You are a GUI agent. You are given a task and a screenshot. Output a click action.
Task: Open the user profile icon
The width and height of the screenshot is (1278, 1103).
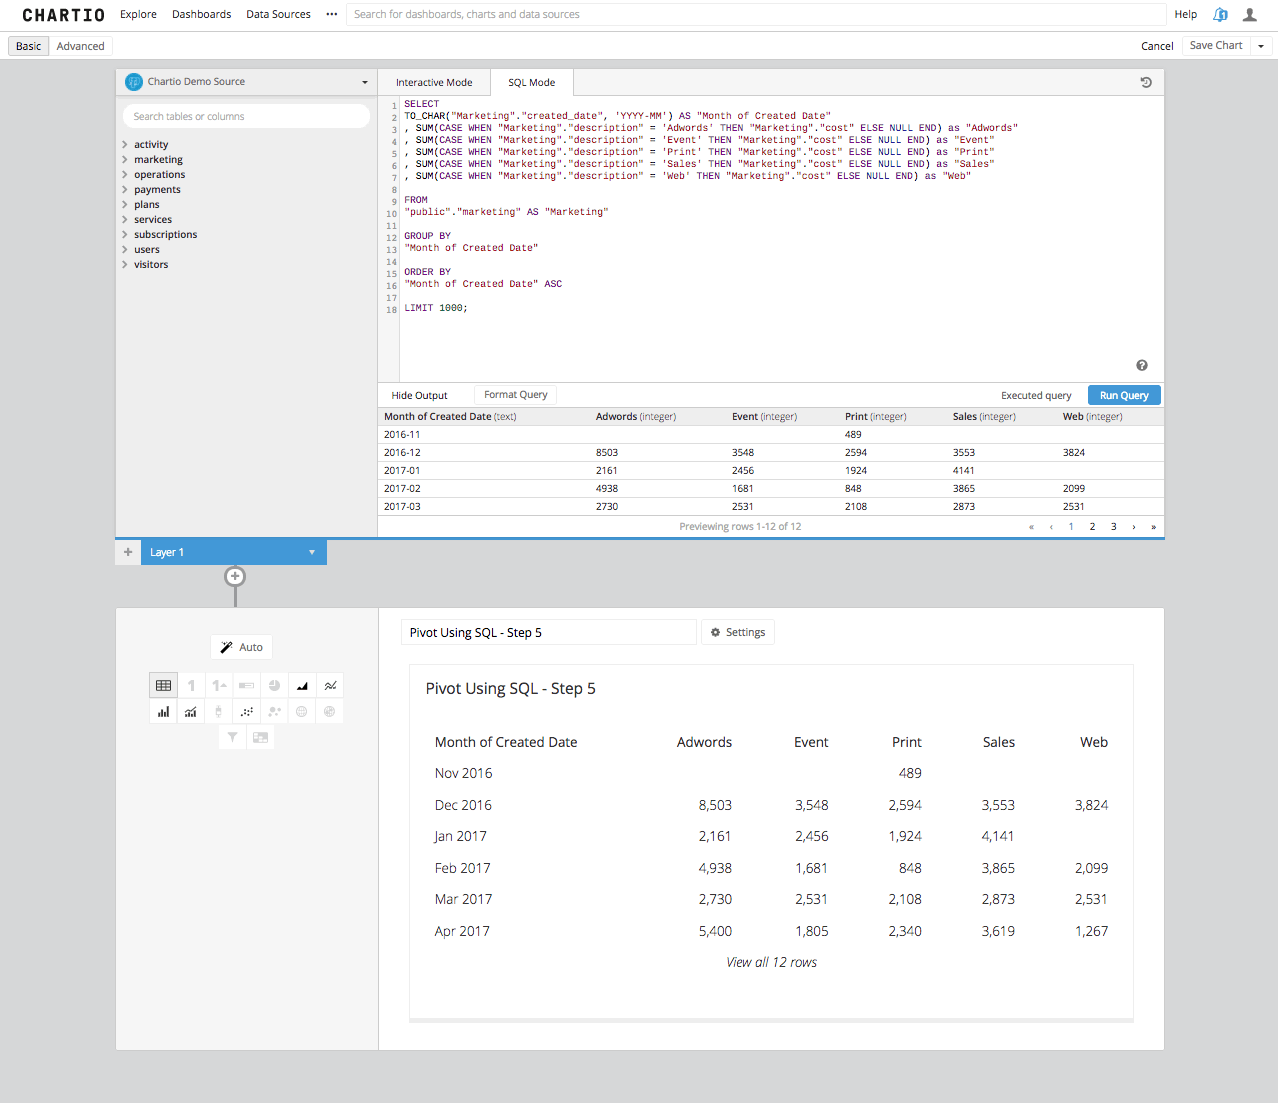click(x=1250, y=14)
